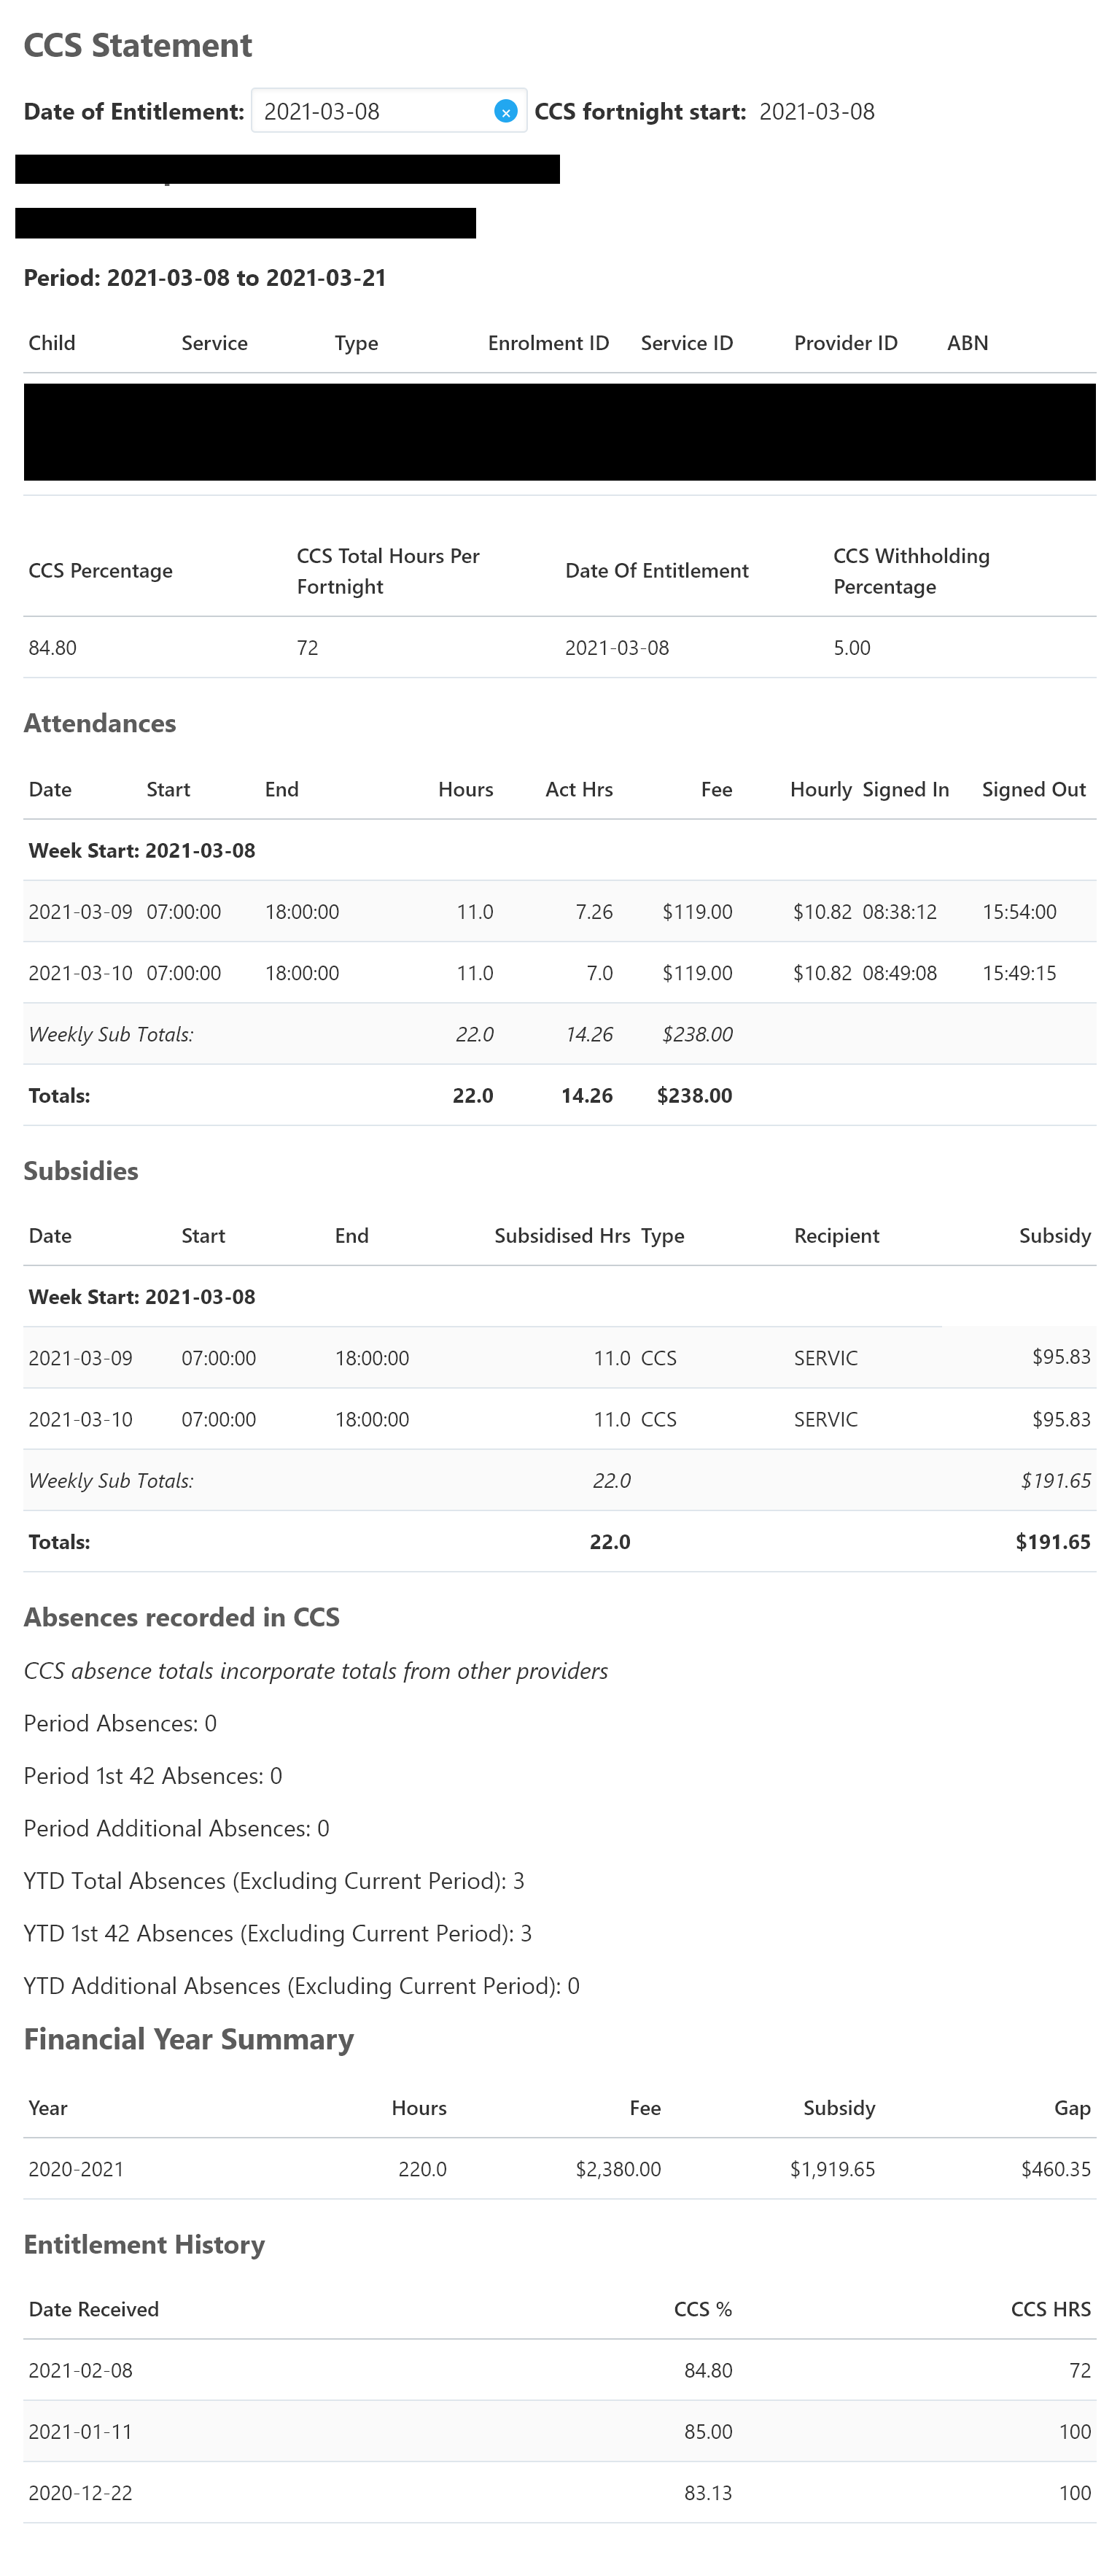Select the Period Additional Absences line
Viewport: 1120px width, 2576px height.
tap(177, 1828)
